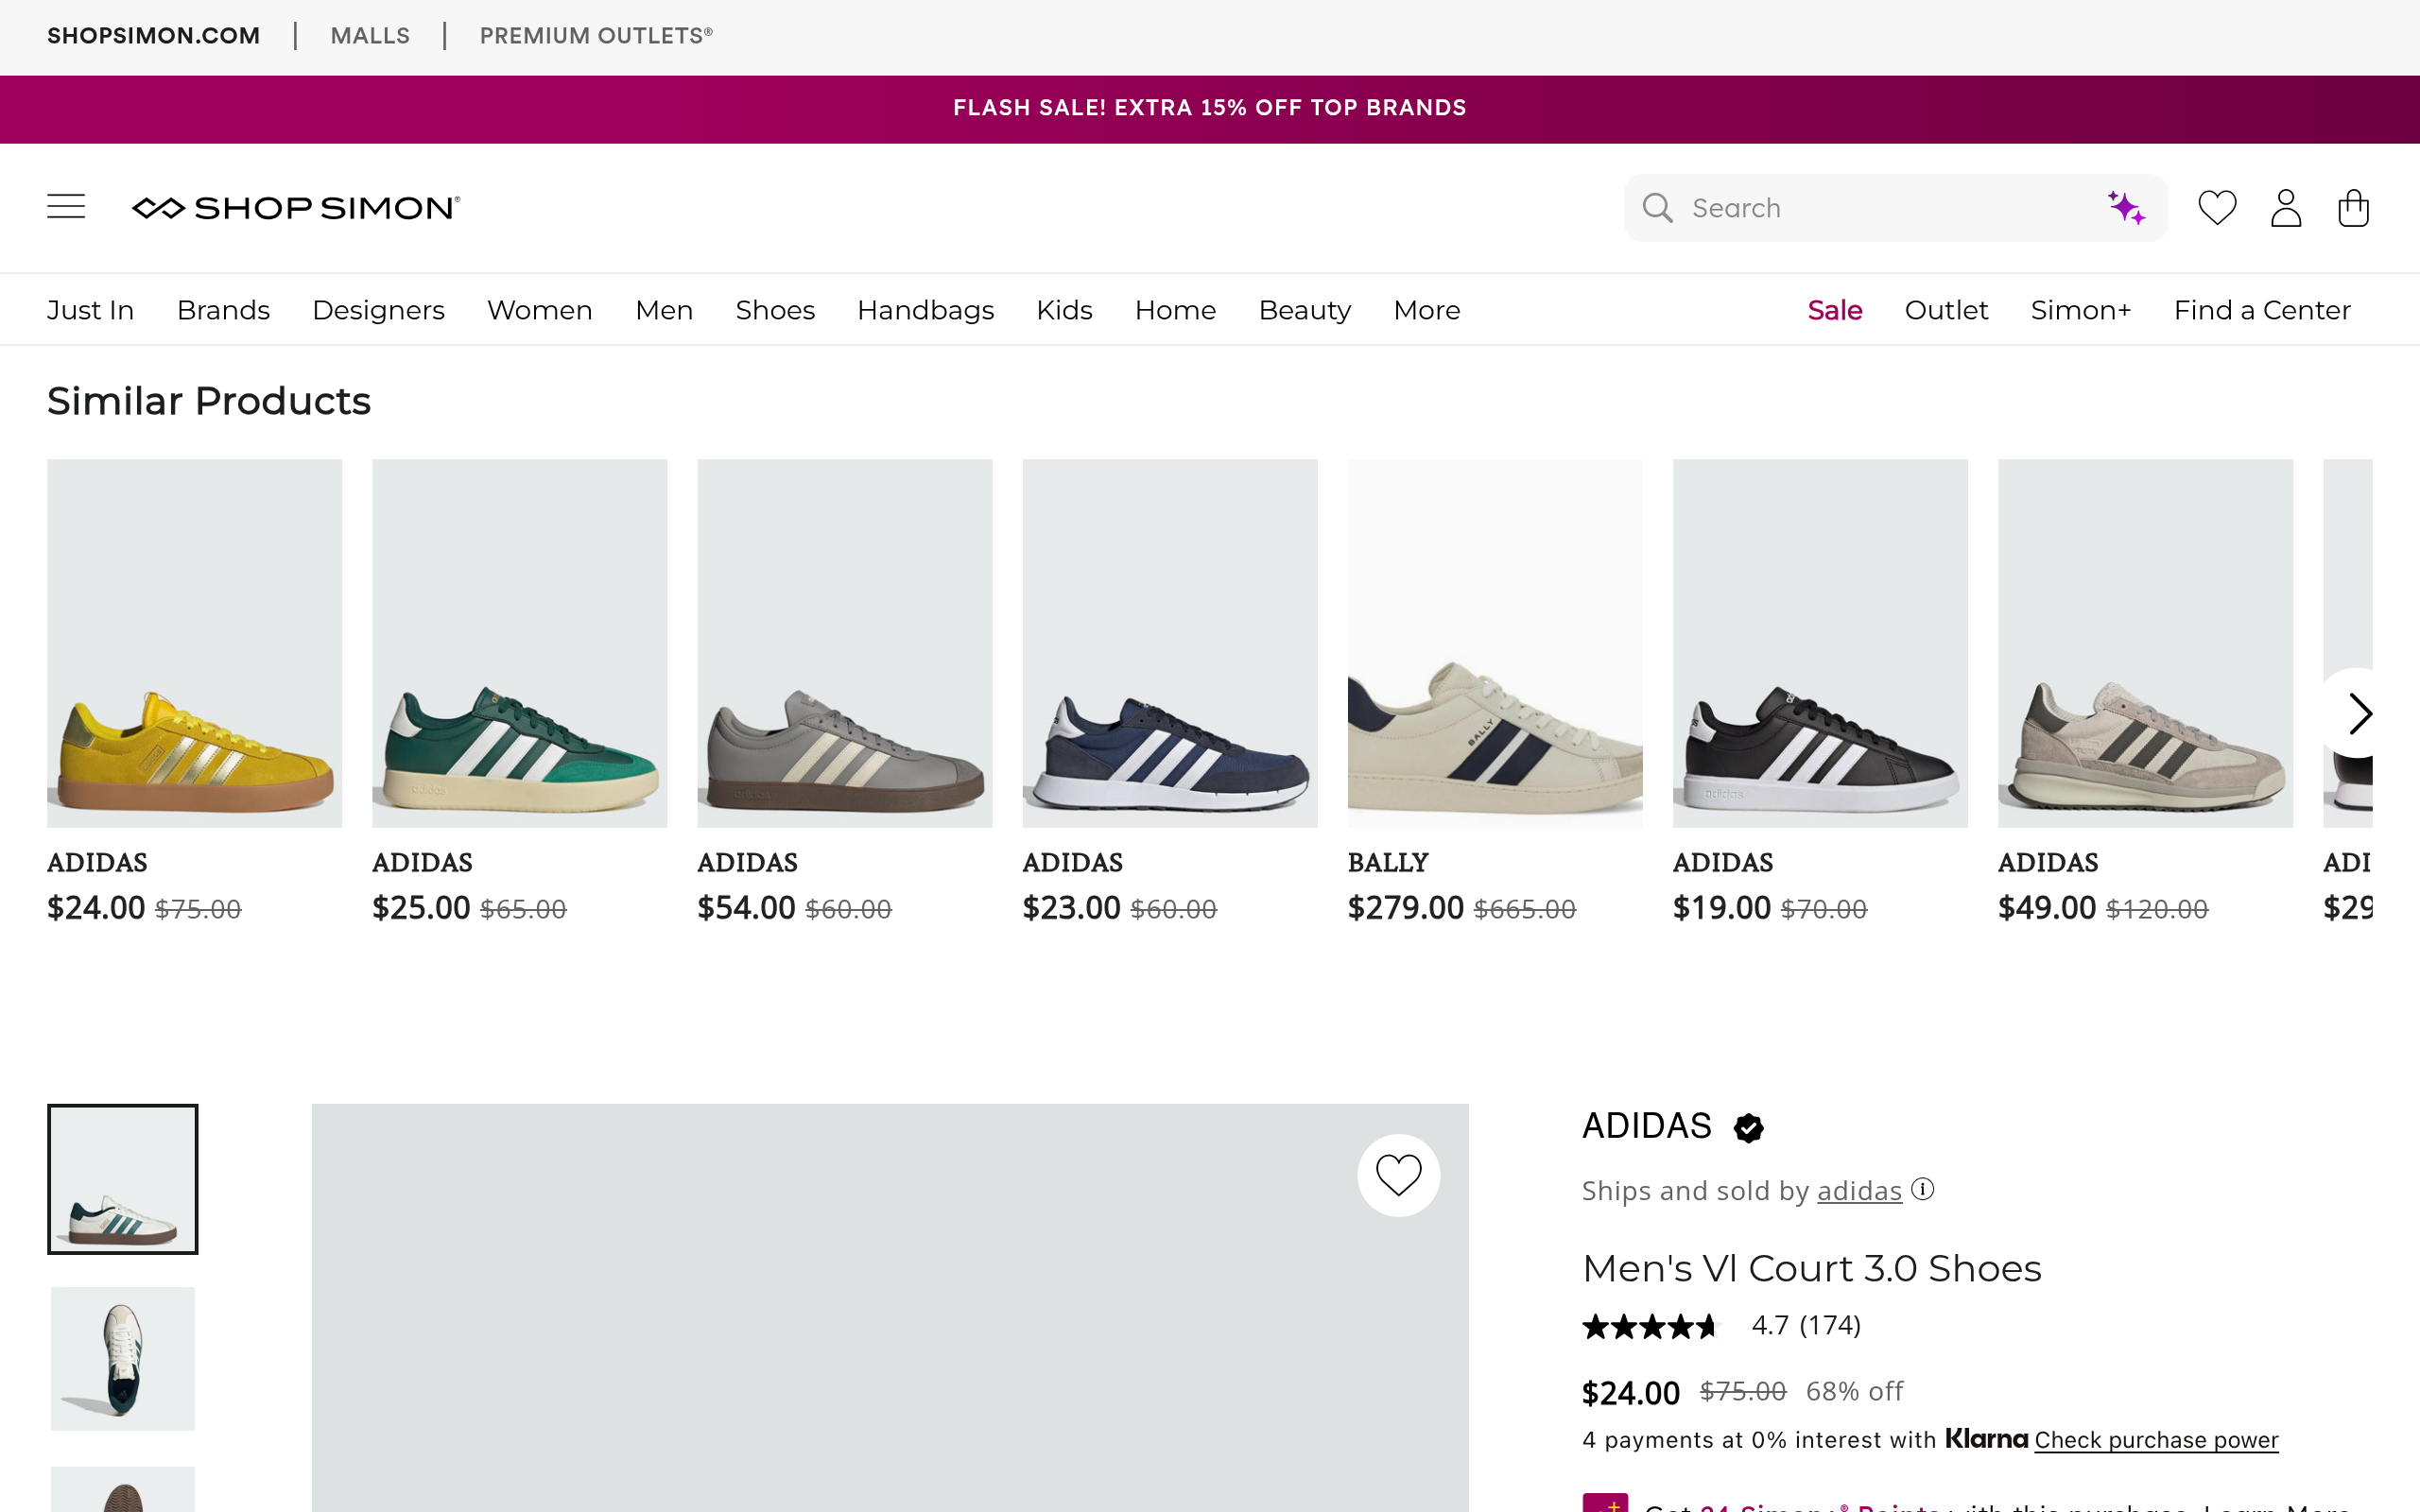Click the flash sale banner
2420x1512 pixels.
tap(1210, 108)
